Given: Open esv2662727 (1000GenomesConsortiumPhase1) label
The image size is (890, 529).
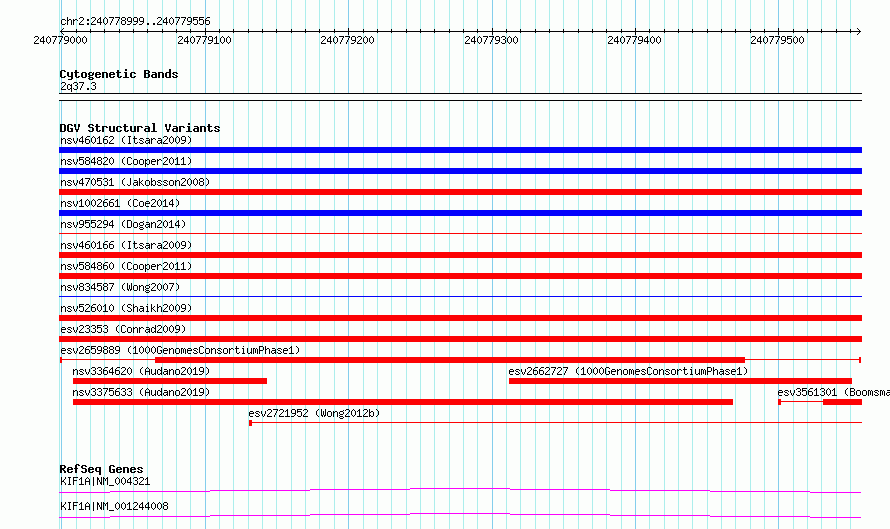Looking at the screenshot, I should (628, 371).
